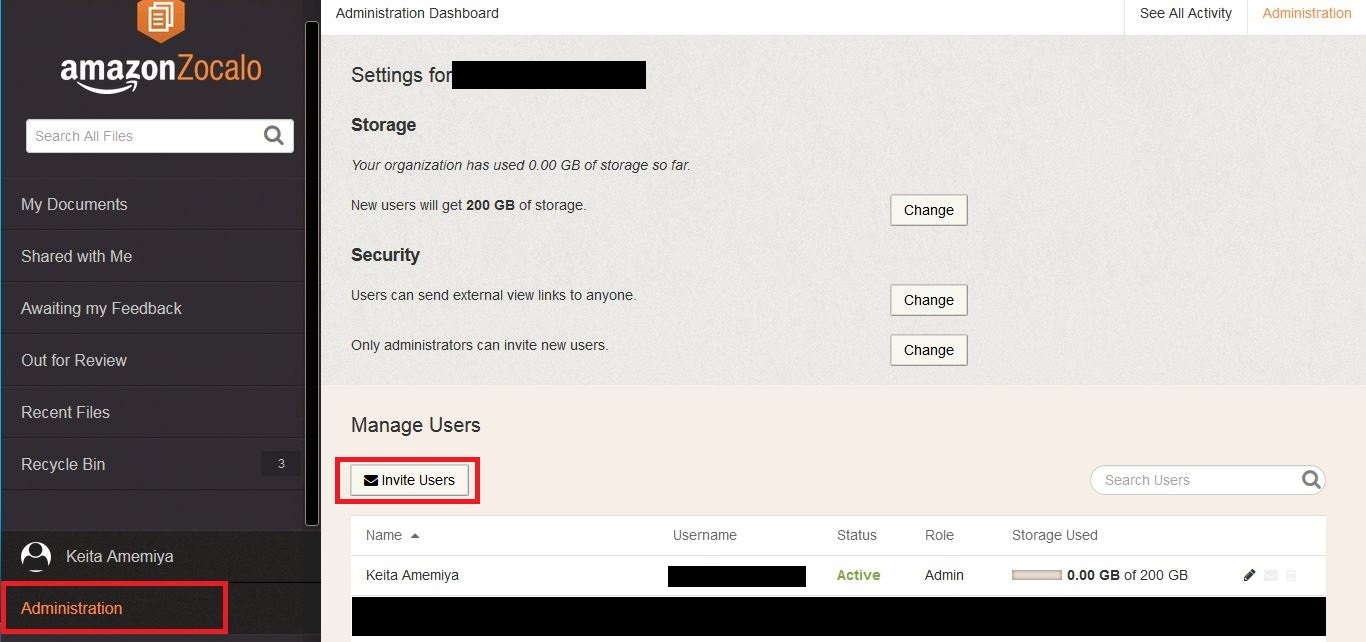This screenshot has width=1366, height=642.
Task: Focus the Search Users field
Action: (1207, 480)
